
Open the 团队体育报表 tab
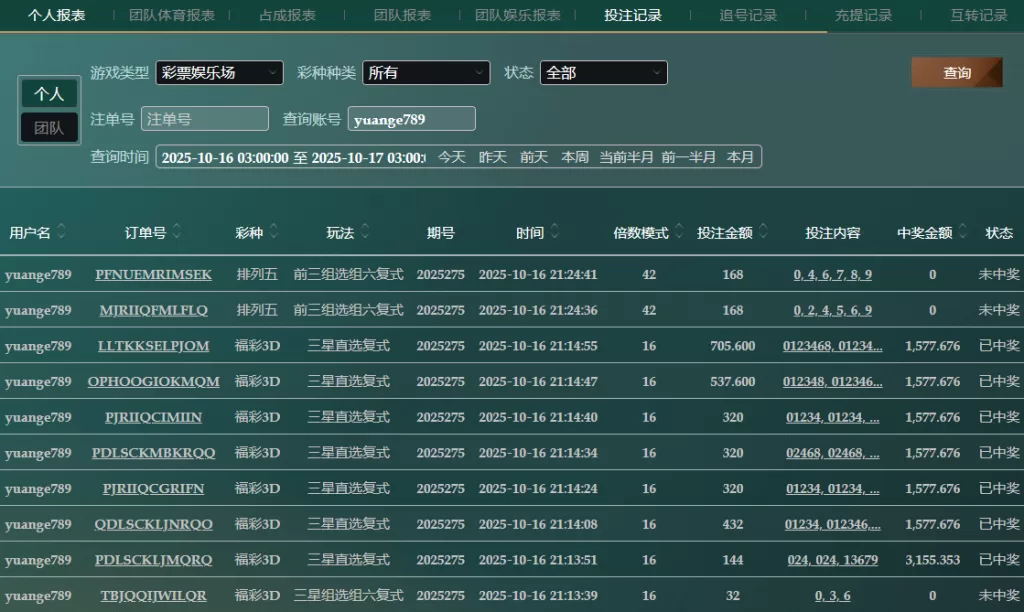coord(172,15)
